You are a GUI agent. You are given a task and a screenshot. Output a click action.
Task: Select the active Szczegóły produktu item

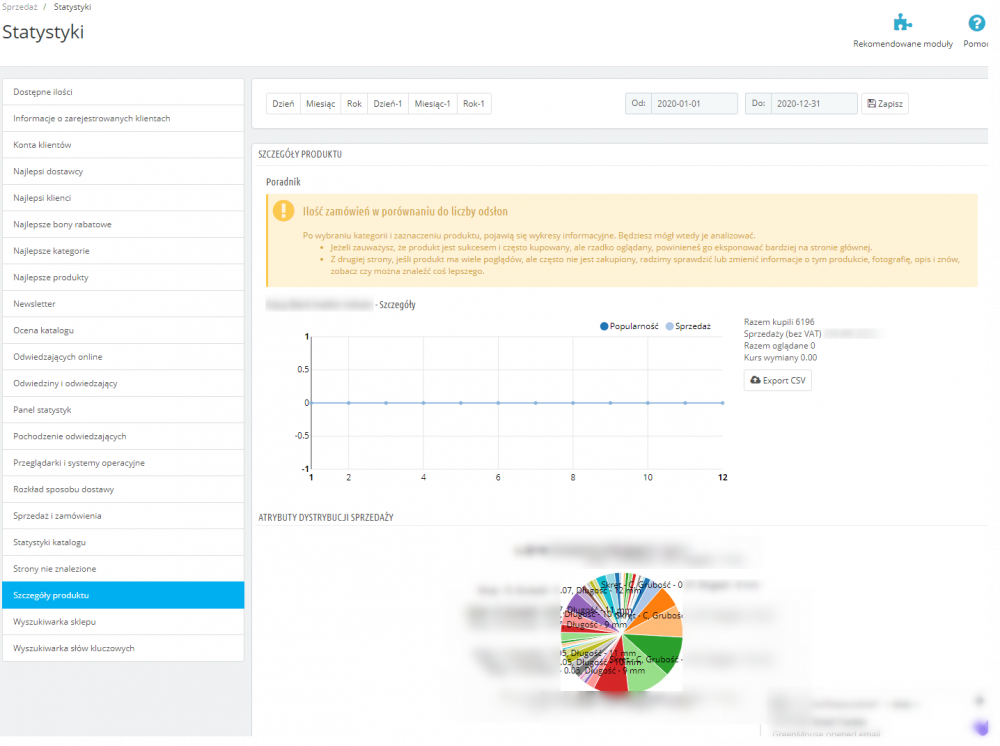pos(123,596)
